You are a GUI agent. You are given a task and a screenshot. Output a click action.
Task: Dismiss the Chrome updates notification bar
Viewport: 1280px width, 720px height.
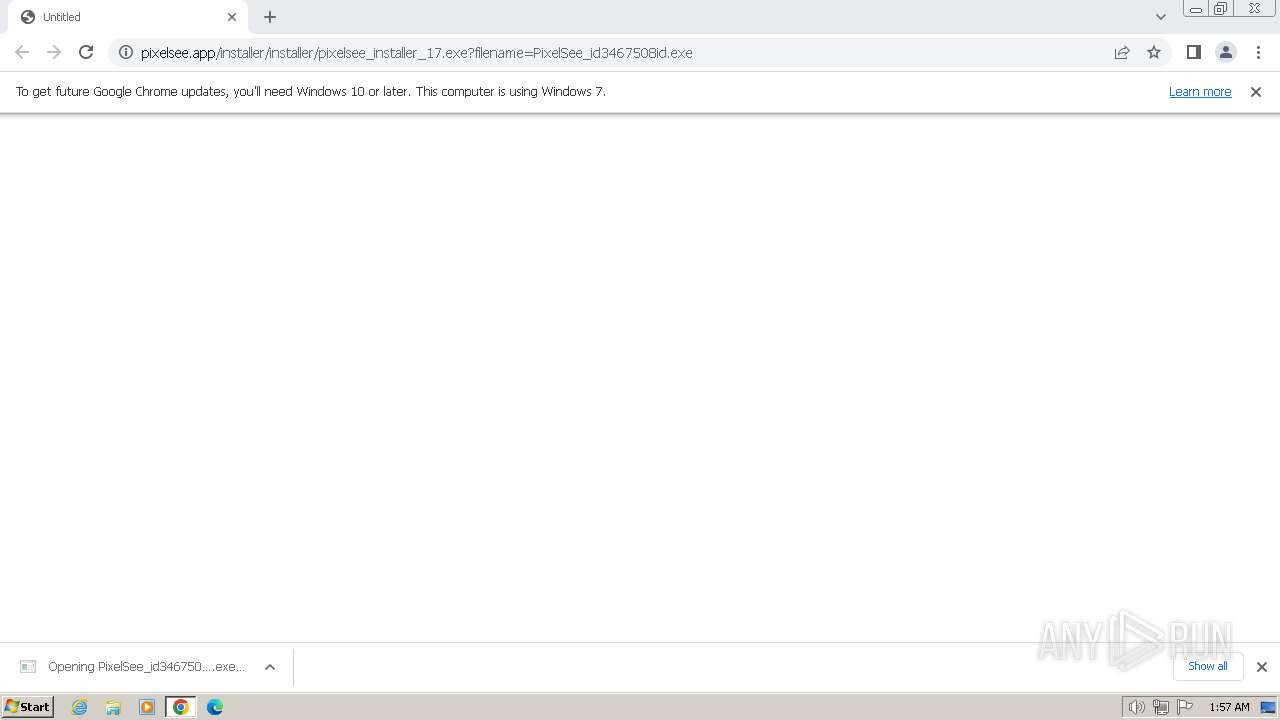tap(1256, 91)
